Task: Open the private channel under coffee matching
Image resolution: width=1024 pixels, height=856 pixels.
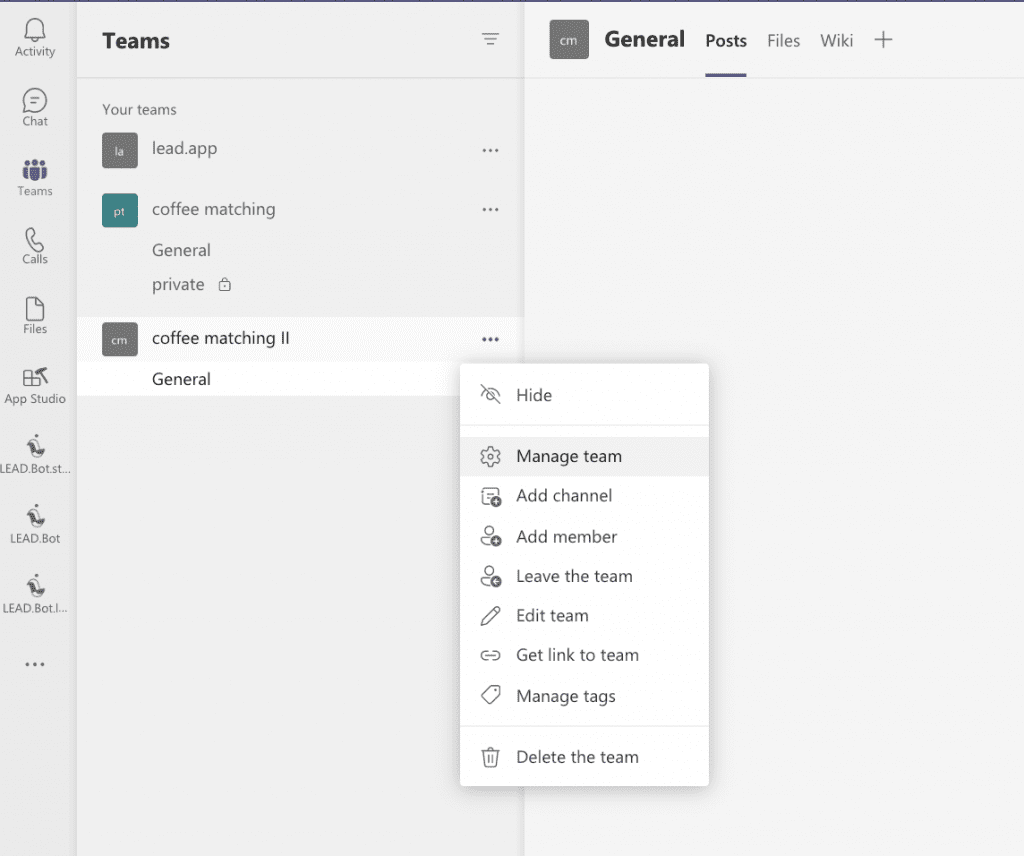Action: [178, 285]
